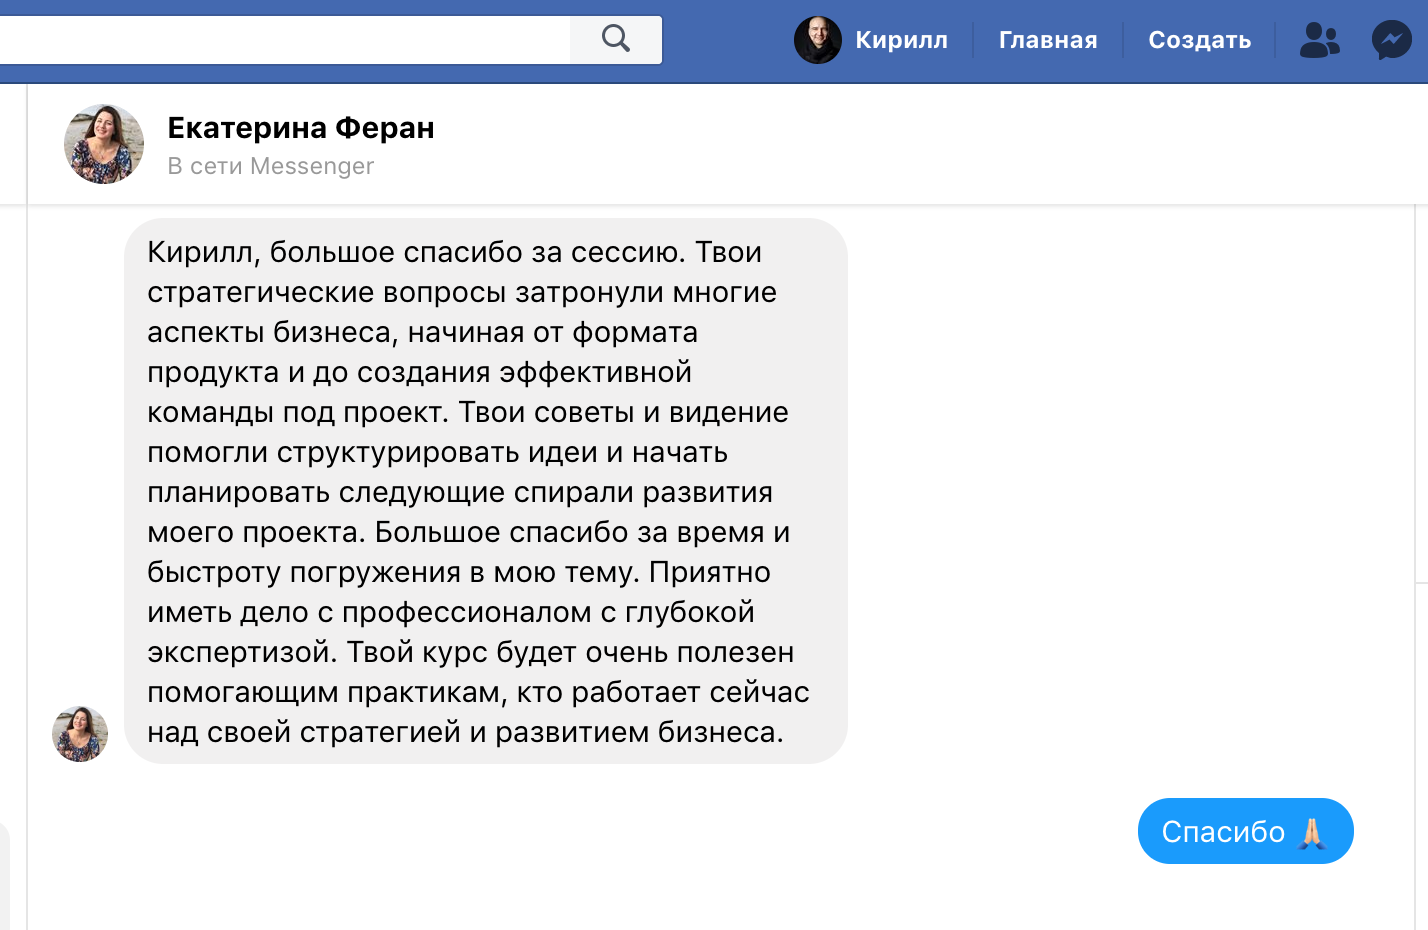Image resolution: width=1428 pixels, height=930 pixels.
Task: Open the Кирилл profile name link
Action: [901, 40]
